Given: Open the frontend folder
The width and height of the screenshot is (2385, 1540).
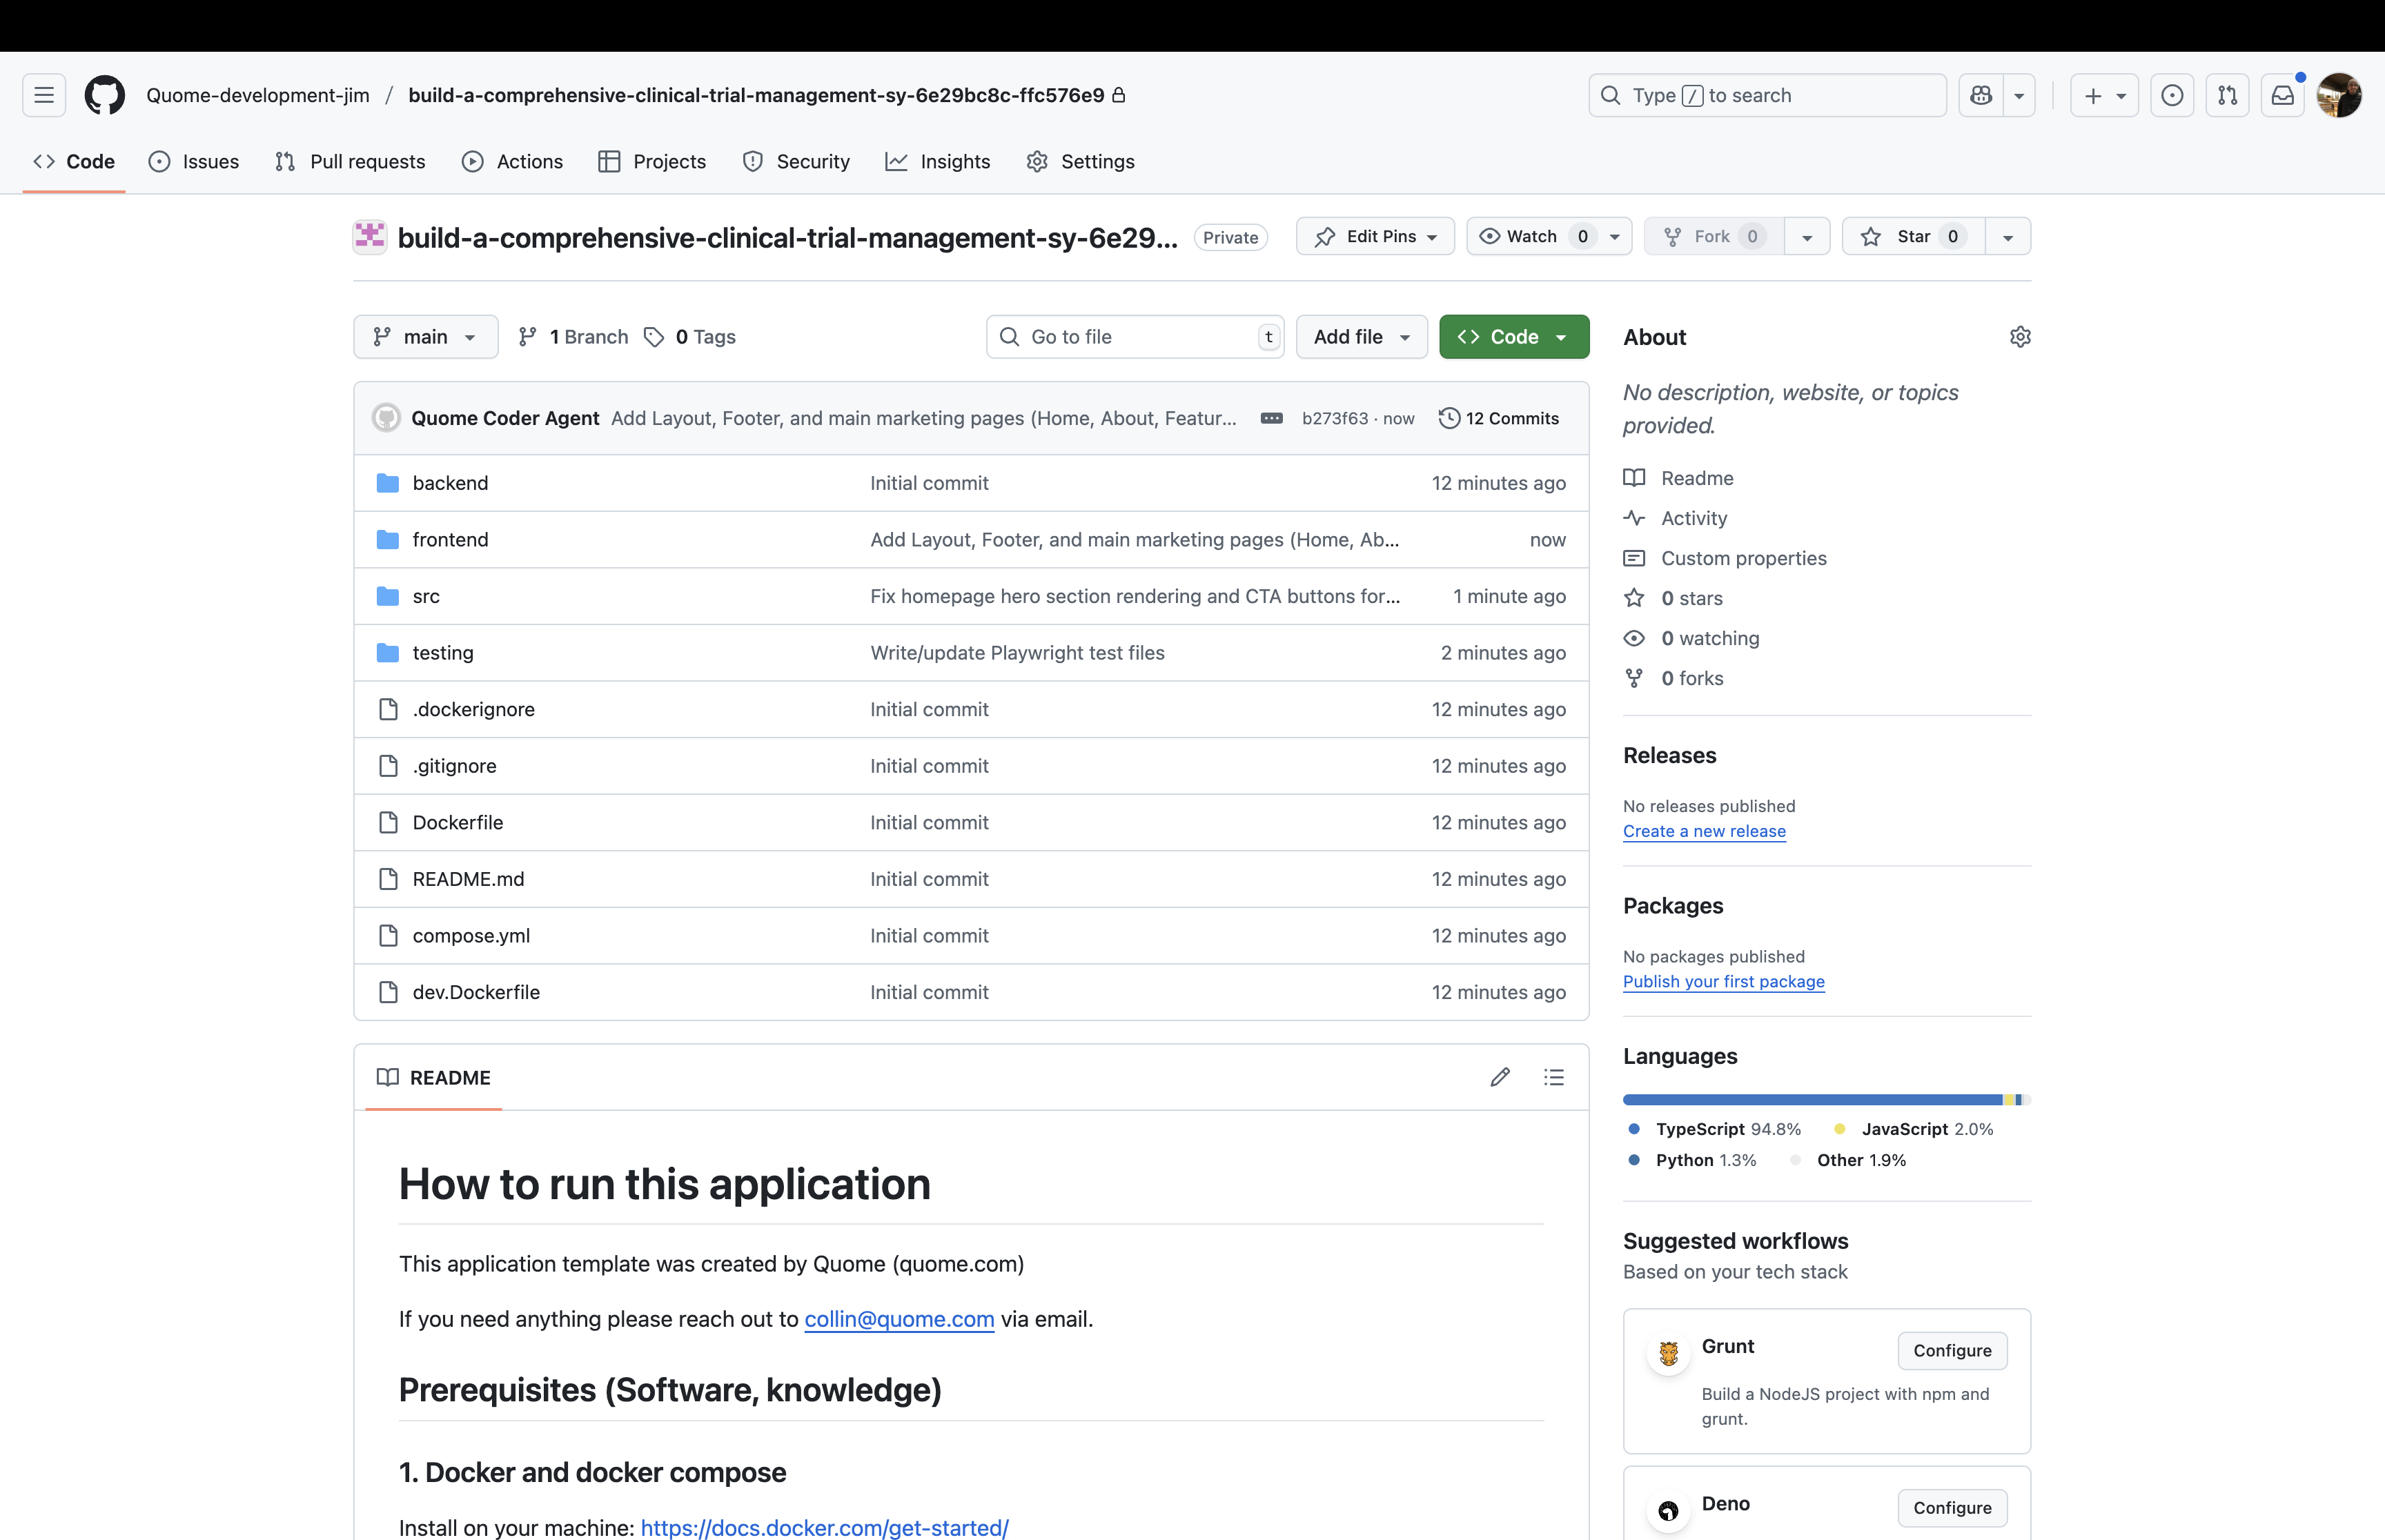Looking at the screenshot, I should click(x=451, y=539).
